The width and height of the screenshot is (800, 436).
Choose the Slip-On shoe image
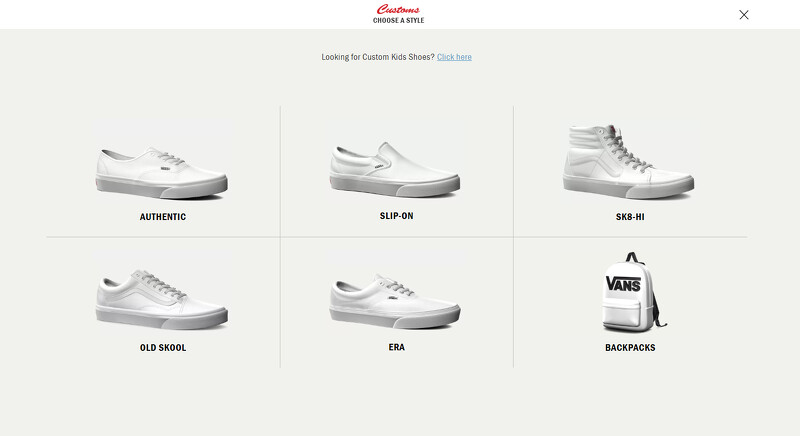[x=395, y=169]
